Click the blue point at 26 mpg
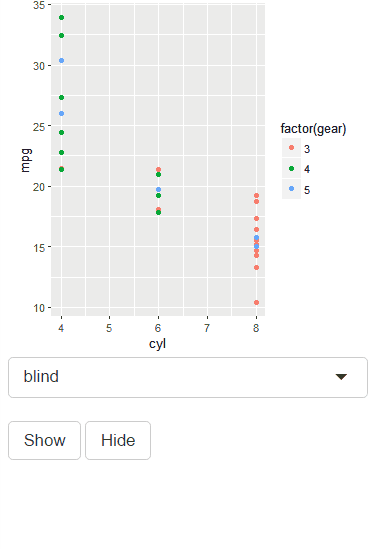 (x=62, y=113)
